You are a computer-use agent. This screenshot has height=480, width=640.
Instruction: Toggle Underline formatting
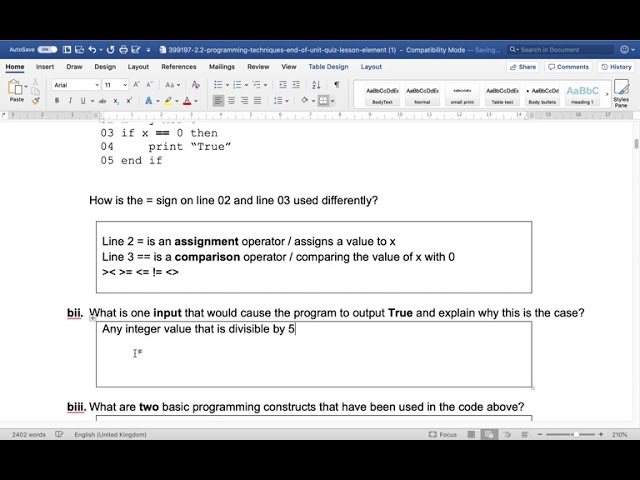(83, 101)
